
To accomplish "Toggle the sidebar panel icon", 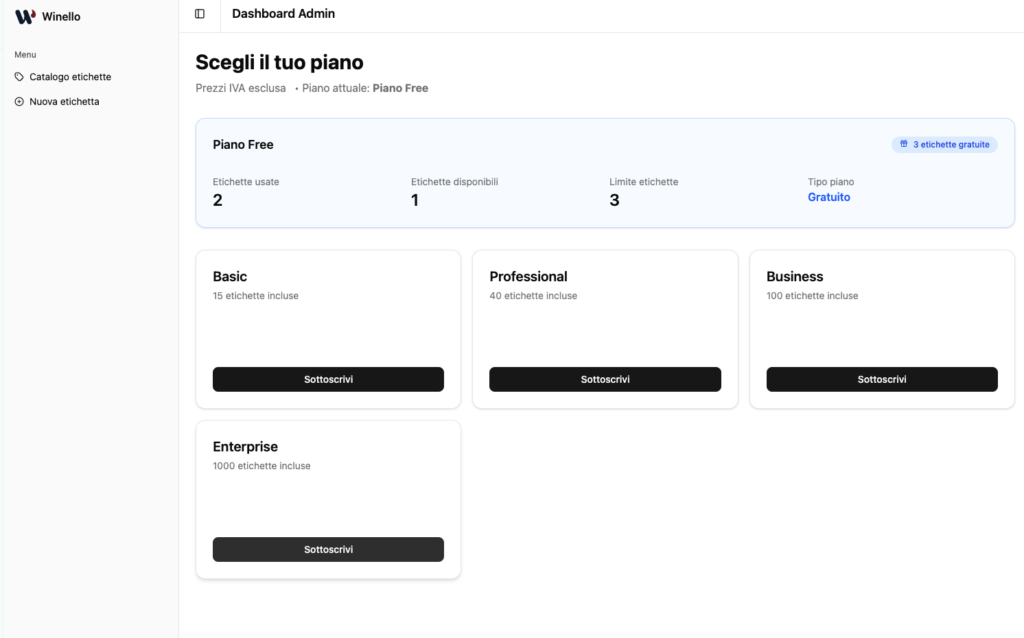I will pyautogui.click(x=200, y=14).
